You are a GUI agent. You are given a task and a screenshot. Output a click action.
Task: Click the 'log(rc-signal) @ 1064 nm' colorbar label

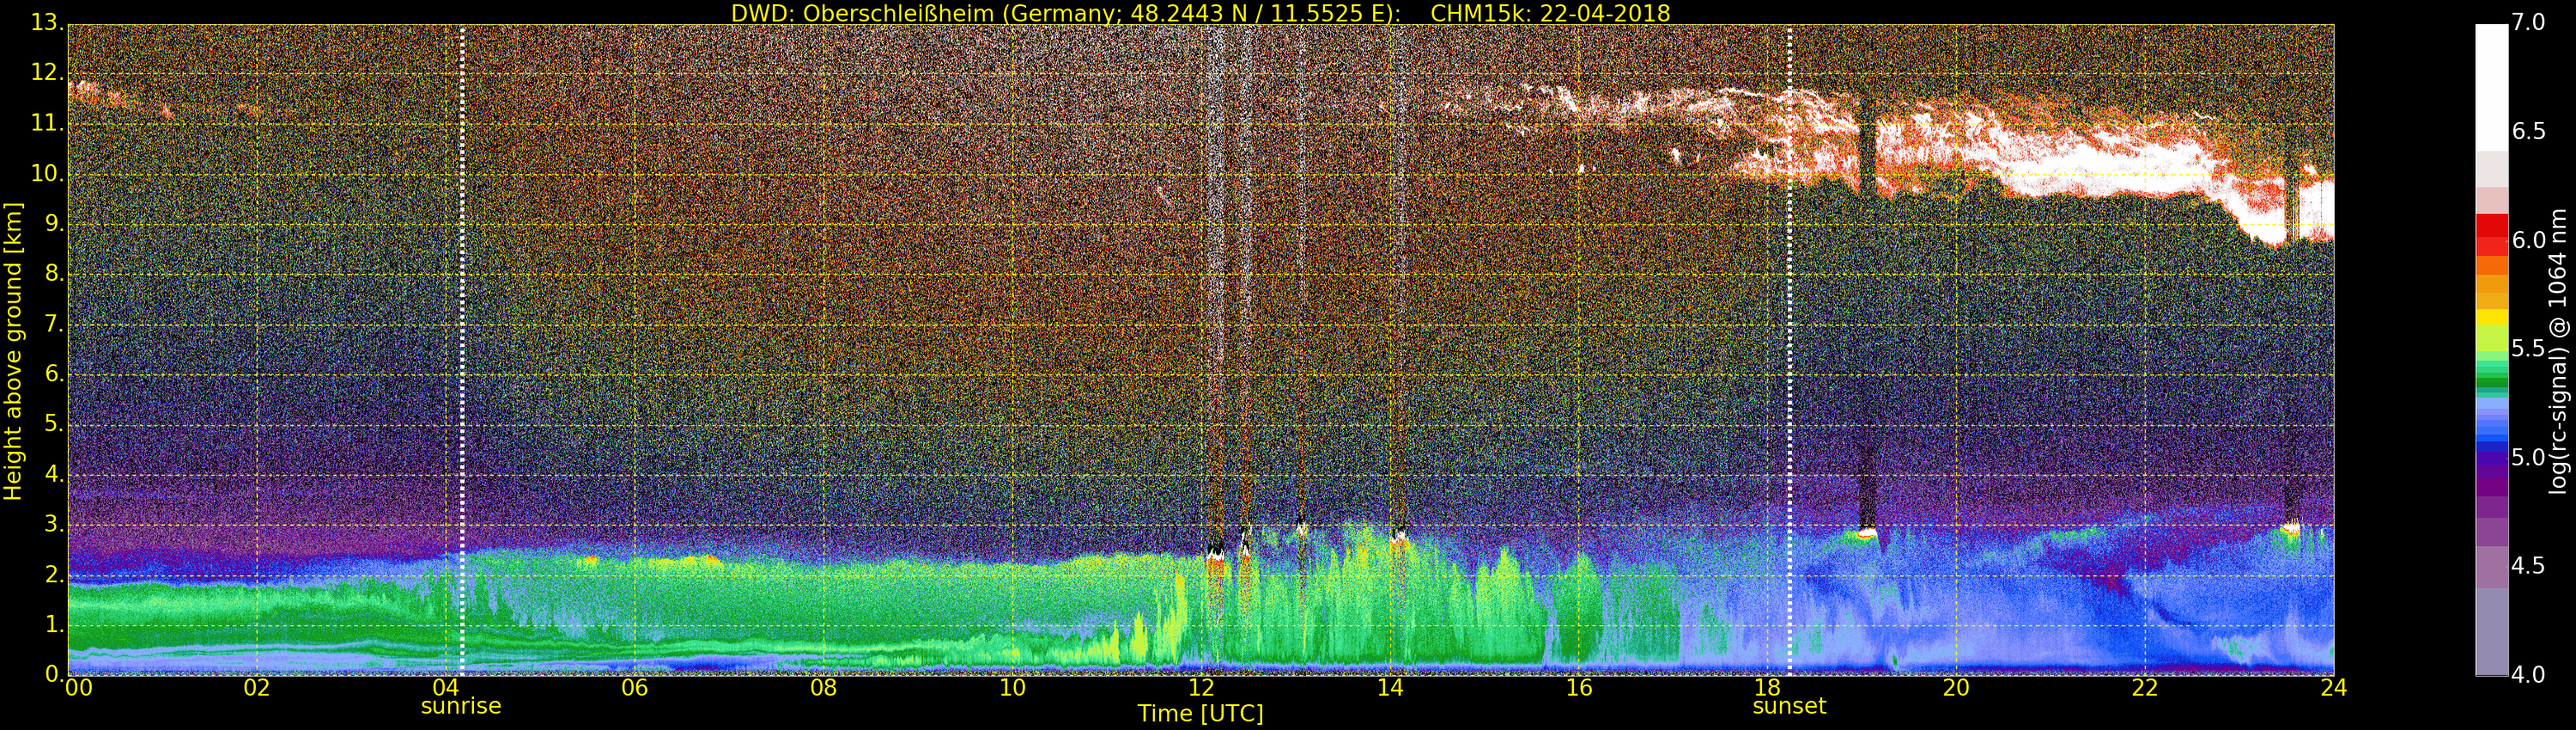[x=2557, y=351]
